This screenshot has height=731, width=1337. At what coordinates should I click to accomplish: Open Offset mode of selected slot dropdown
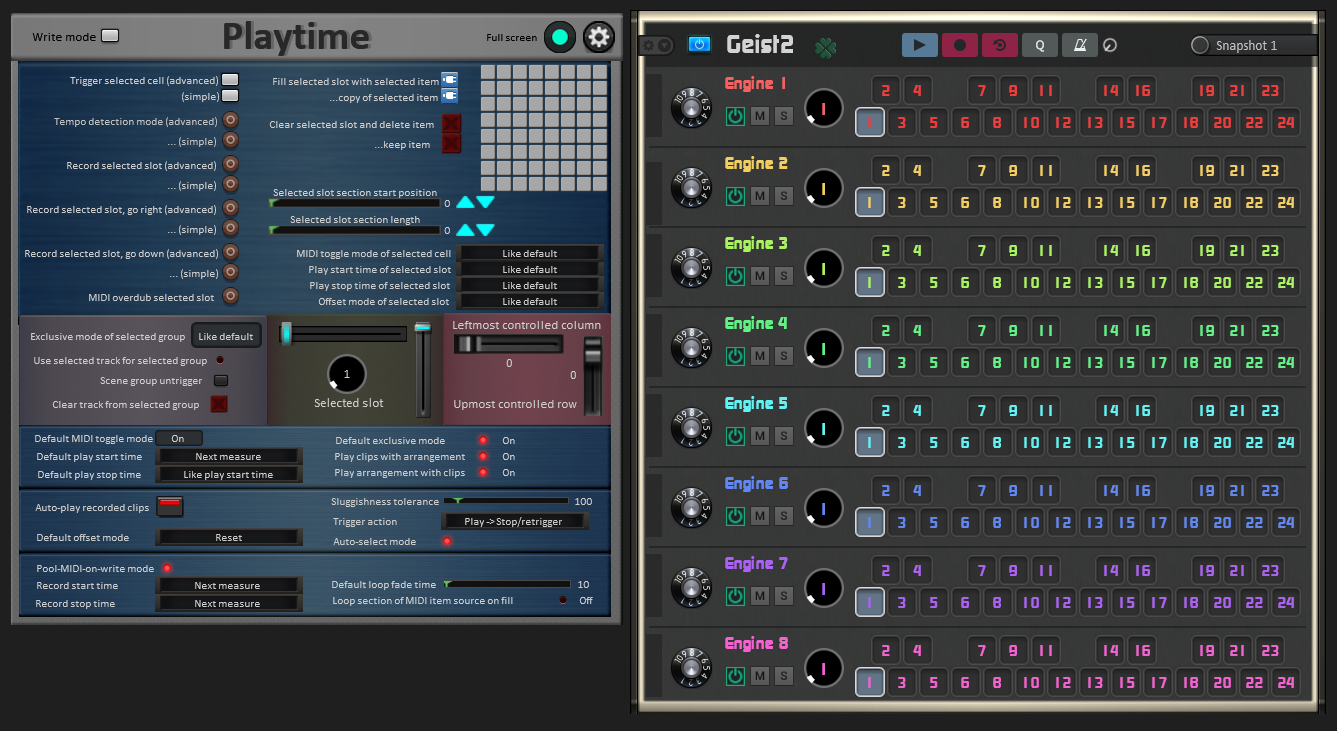click(530, 301)
